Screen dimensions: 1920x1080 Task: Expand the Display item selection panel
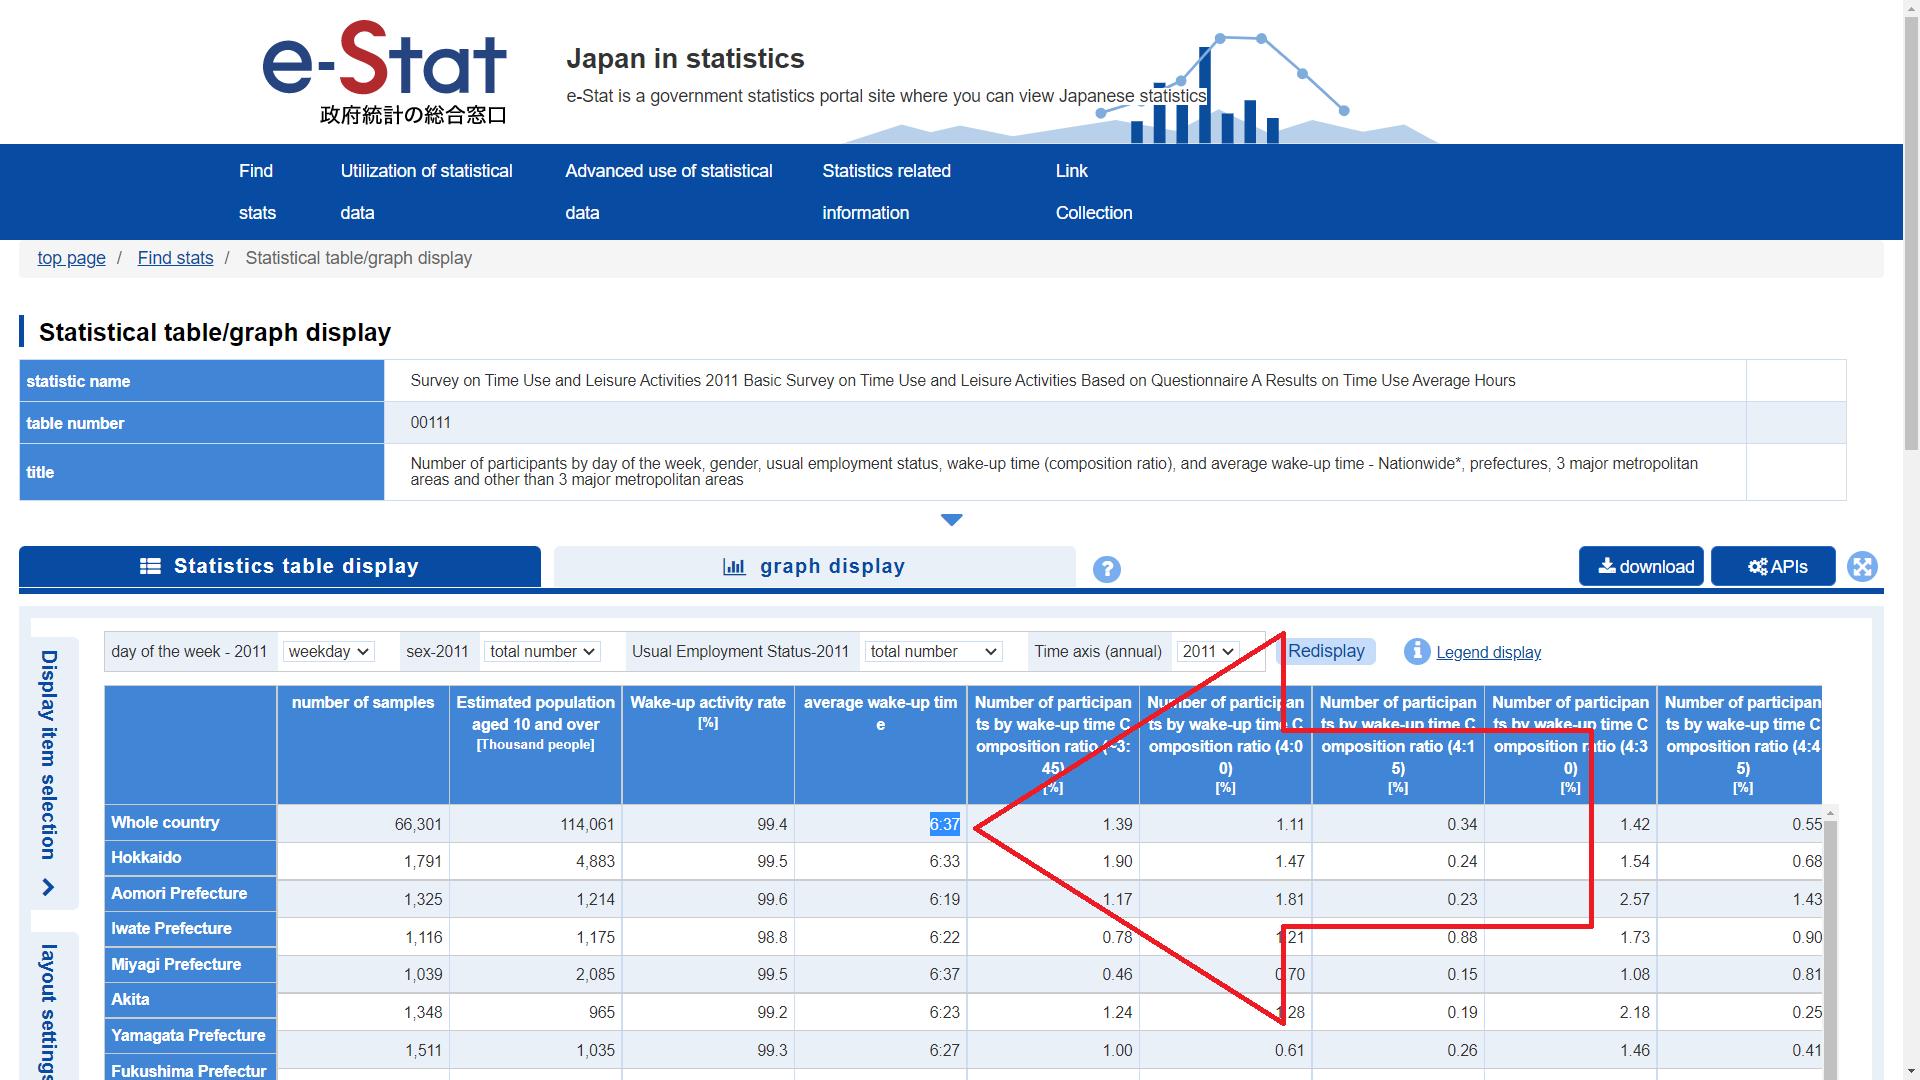(48, 772)
